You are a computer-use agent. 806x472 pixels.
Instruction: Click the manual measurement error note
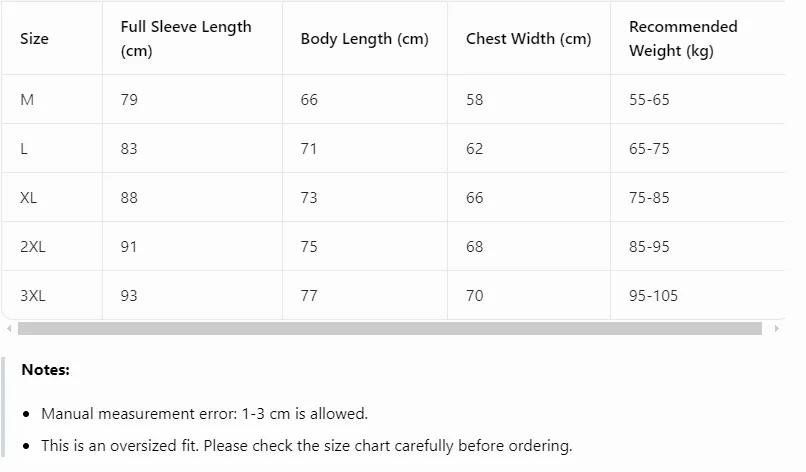point(205,414)
